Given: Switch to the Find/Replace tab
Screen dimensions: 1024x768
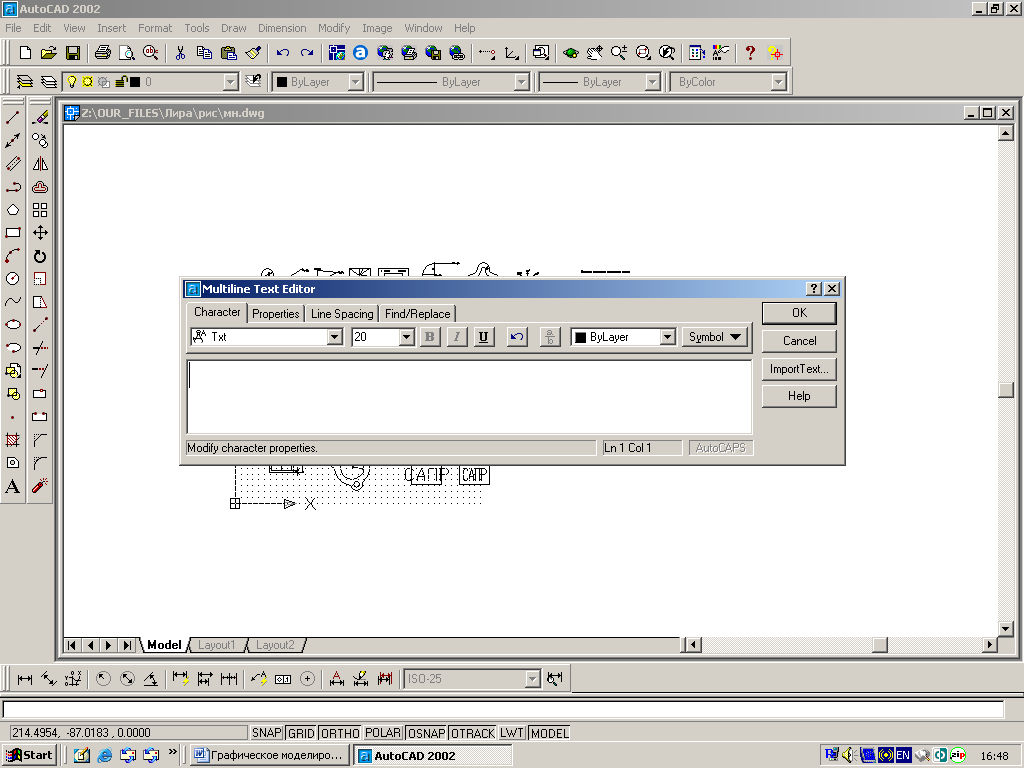Looking at the screenshot, I should pyautogui.click(x=417, y=314).
